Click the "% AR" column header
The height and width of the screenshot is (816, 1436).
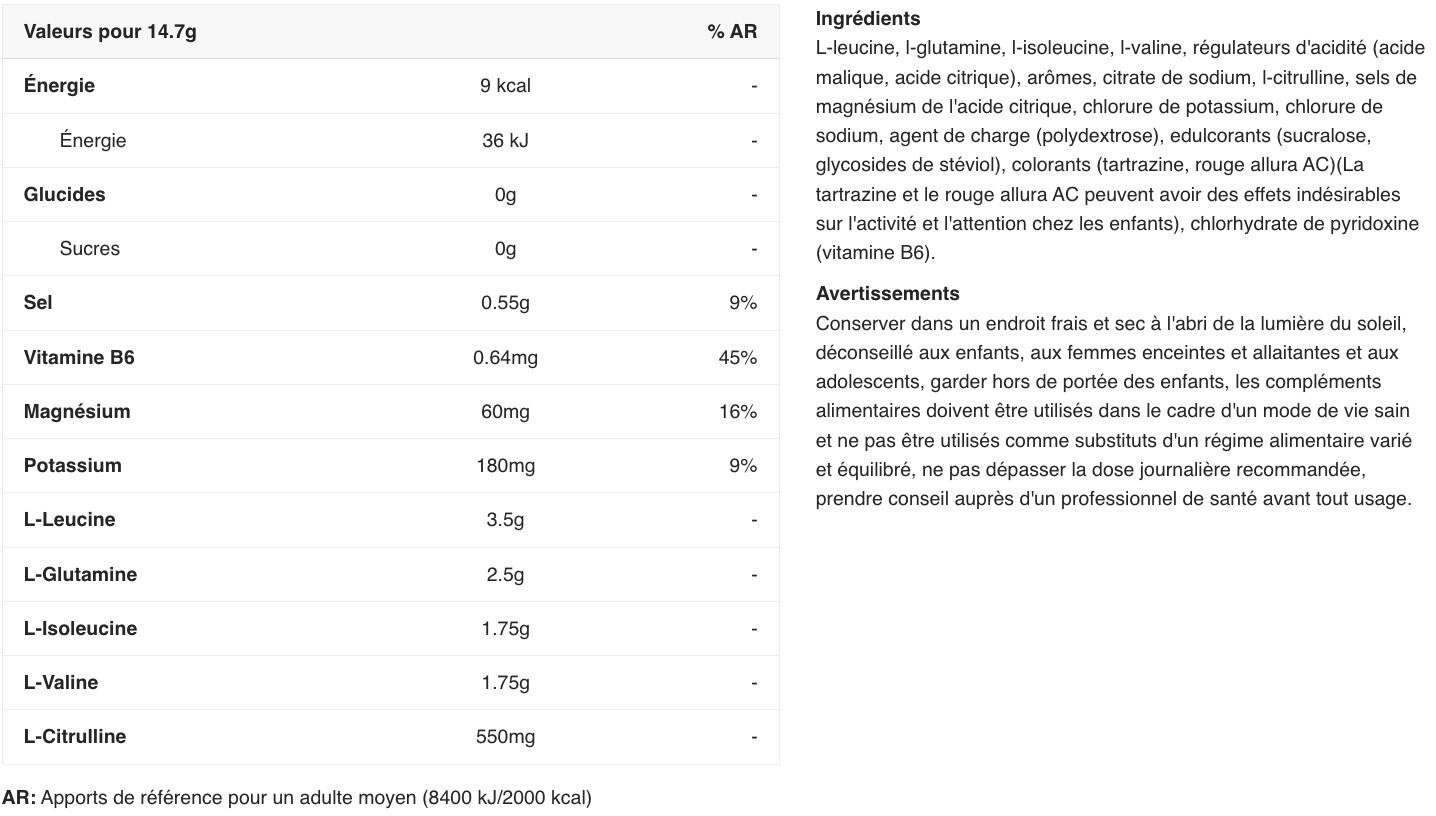pyautogui.click(x=732, y=32)
